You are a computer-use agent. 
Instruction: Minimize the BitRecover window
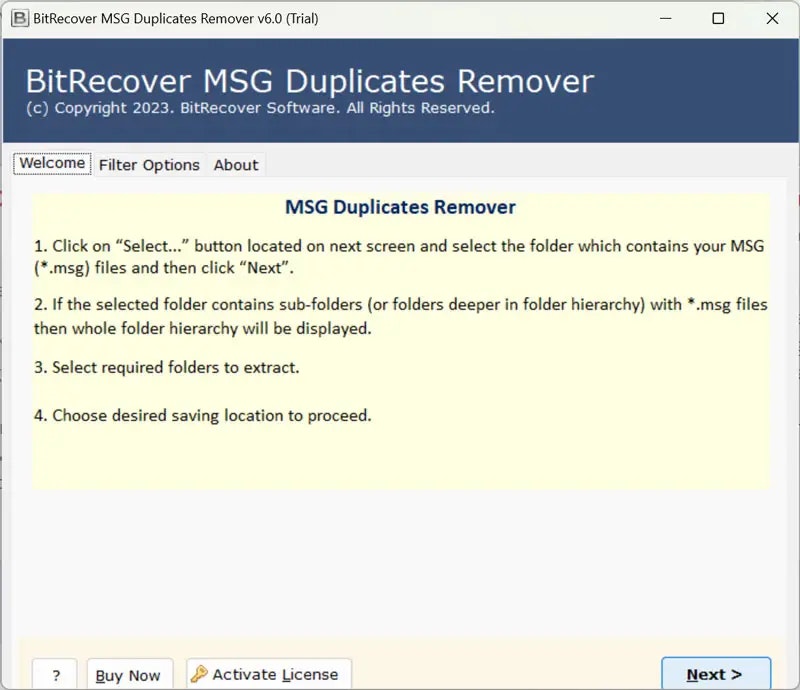pyautogui.click(x=665, y=18)
